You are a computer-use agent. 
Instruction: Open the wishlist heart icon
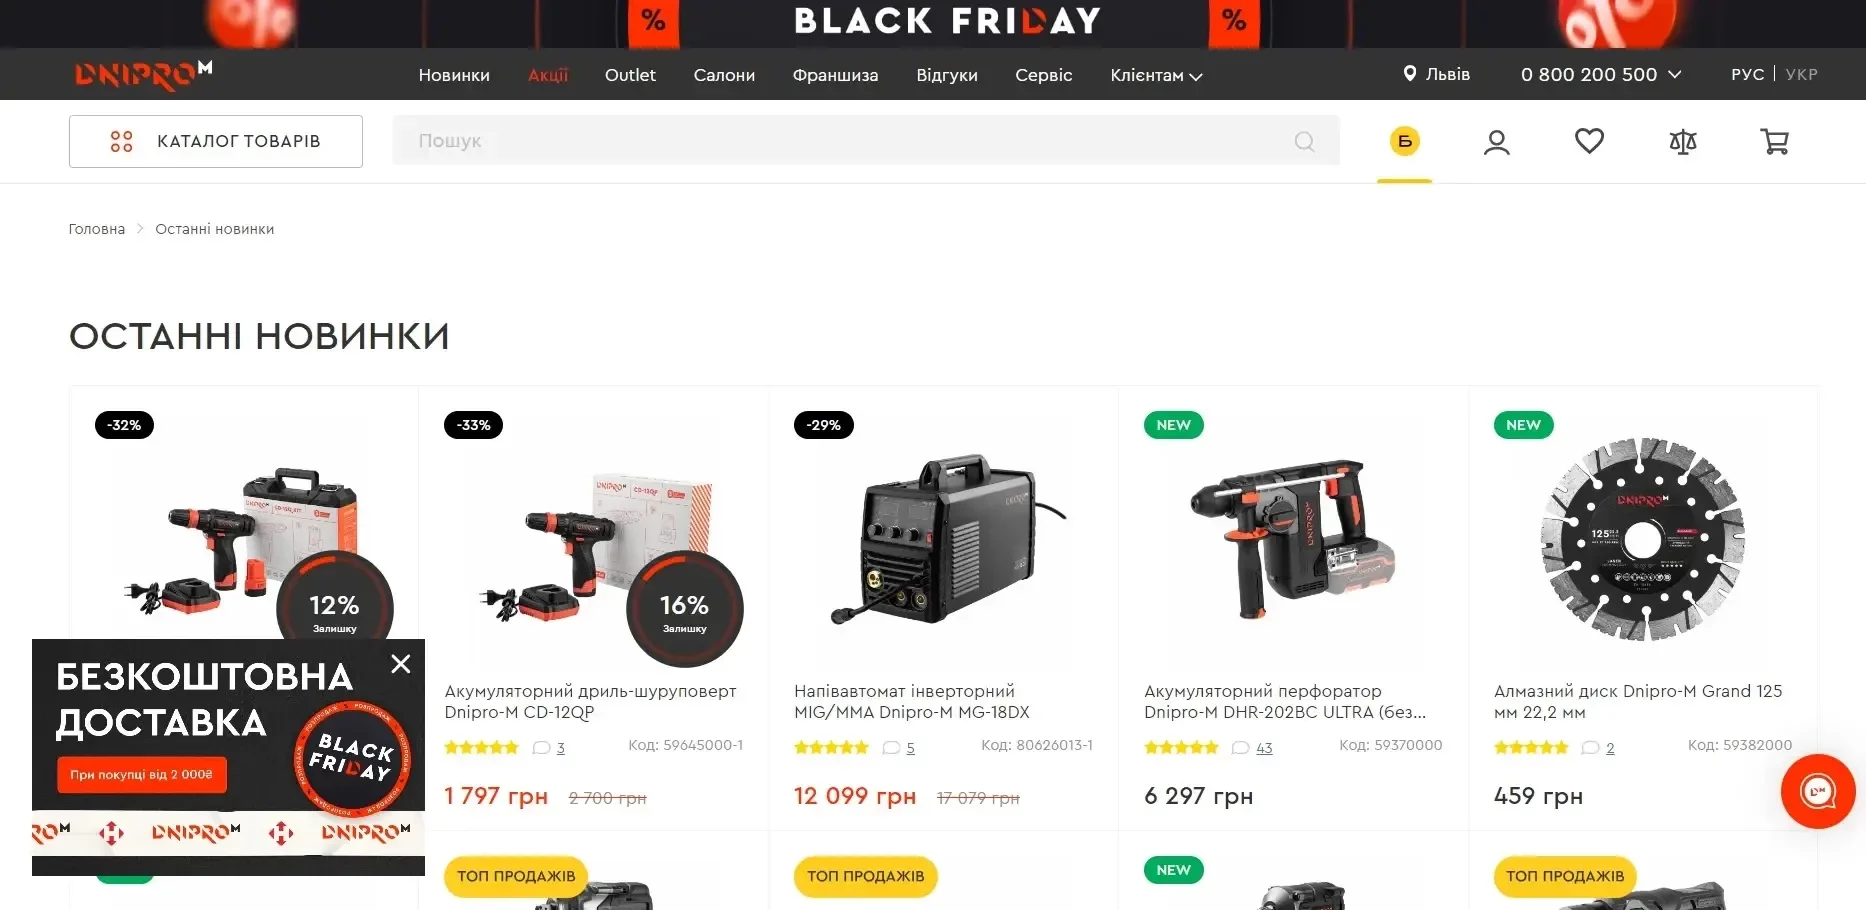1589,141
